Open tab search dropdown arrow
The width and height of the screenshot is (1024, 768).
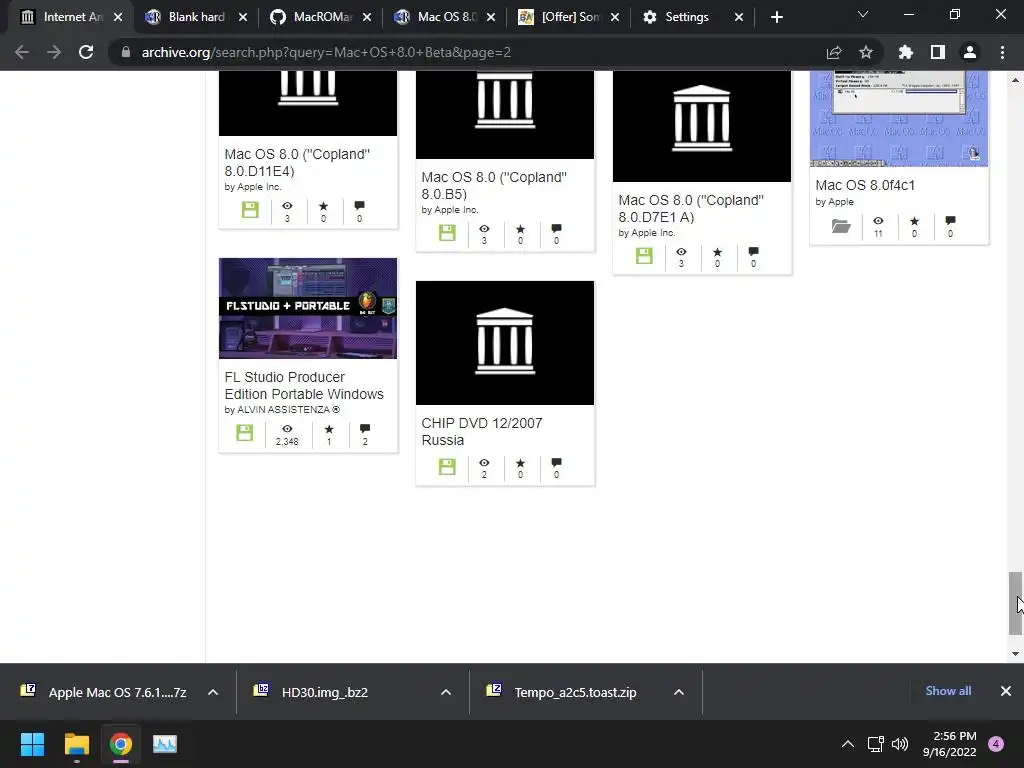point(863,14)
